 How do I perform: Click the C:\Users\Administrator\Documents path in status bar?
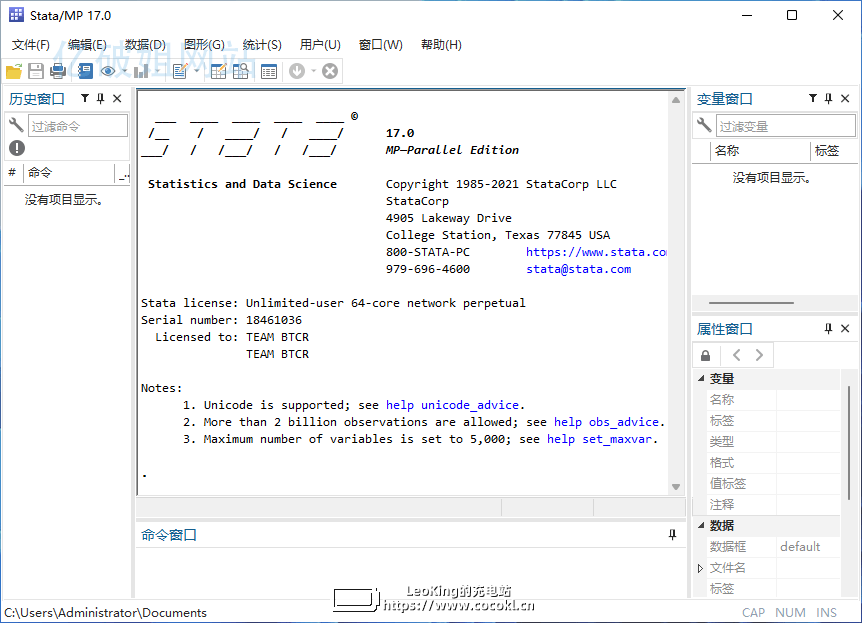pyautogui.click(x=106, y=613)
